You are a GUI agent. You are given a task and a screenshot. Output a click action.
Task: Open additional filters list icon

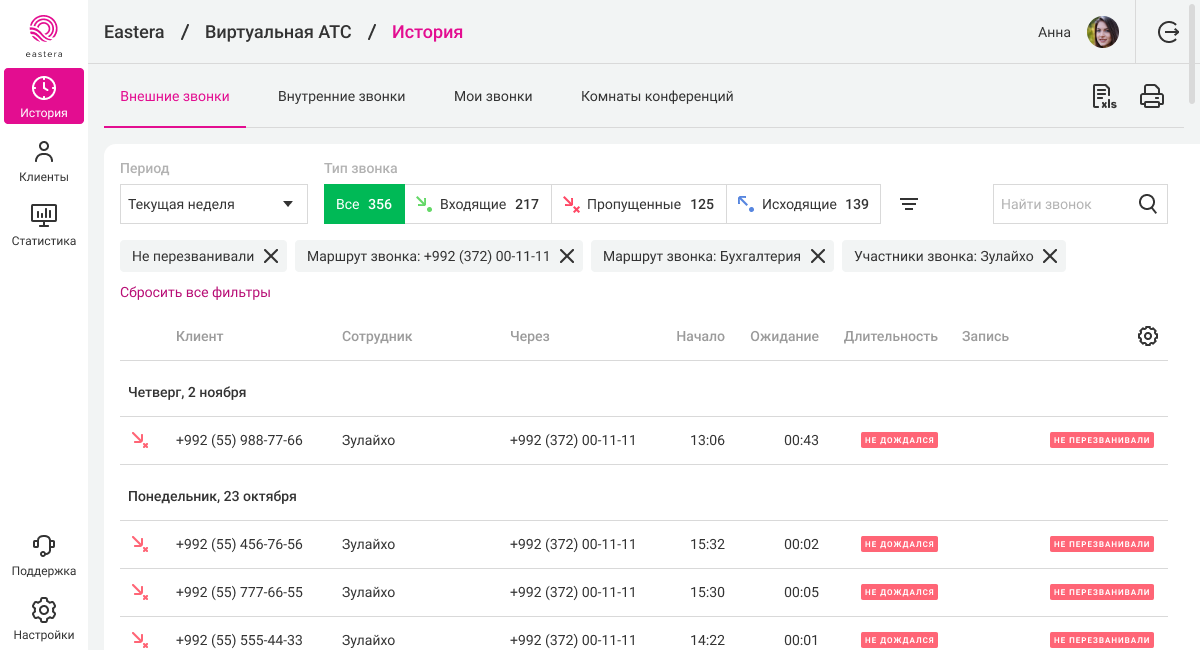pyautogui.click(x=908, y=204)
